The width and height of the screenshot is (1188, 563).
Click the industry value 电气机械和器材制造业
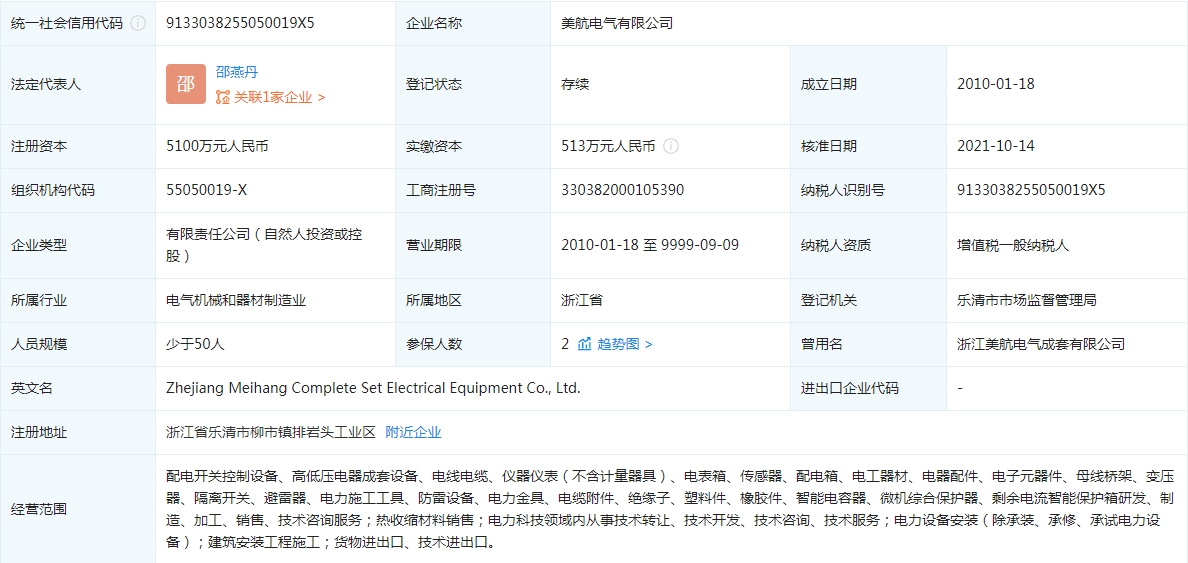236,300
